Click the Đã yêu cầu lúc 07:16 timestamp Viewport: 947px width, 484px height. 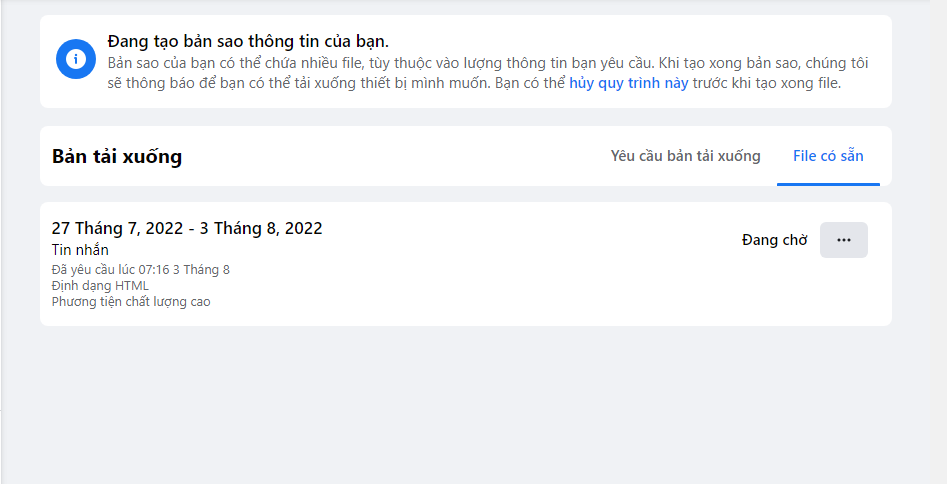(140, 269)
